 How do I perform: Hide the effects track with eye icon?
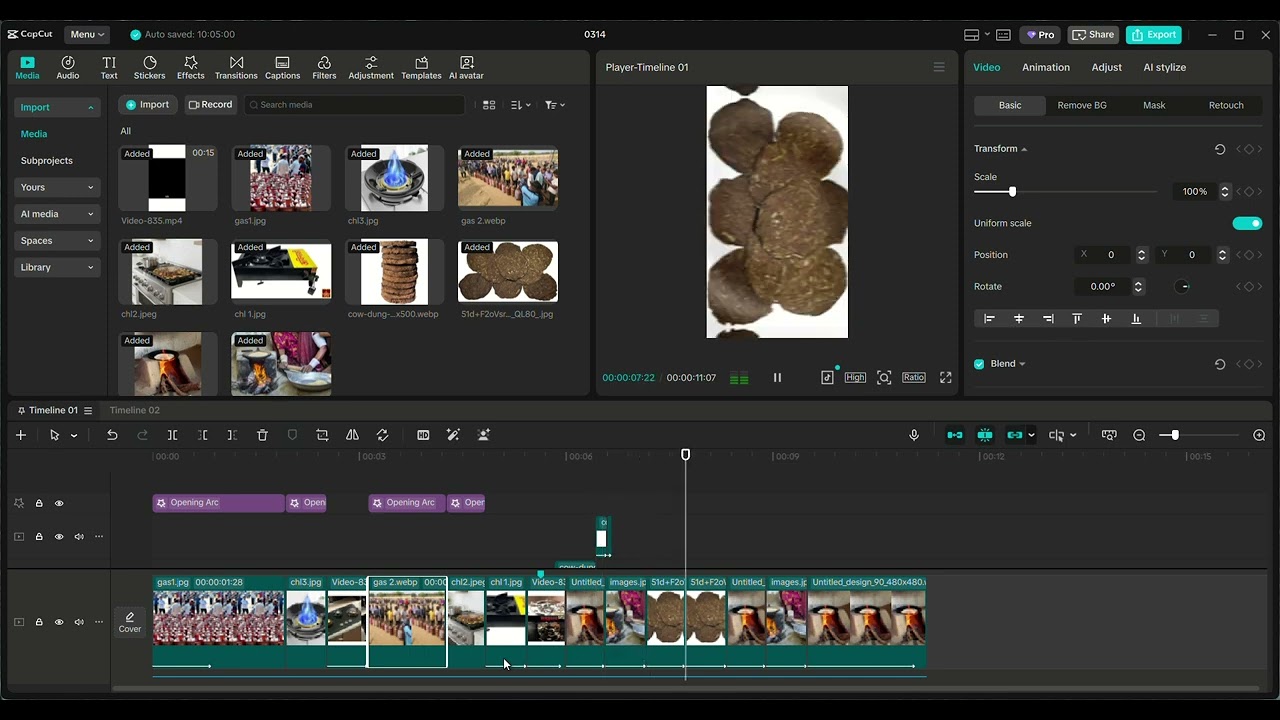[59, 503]
